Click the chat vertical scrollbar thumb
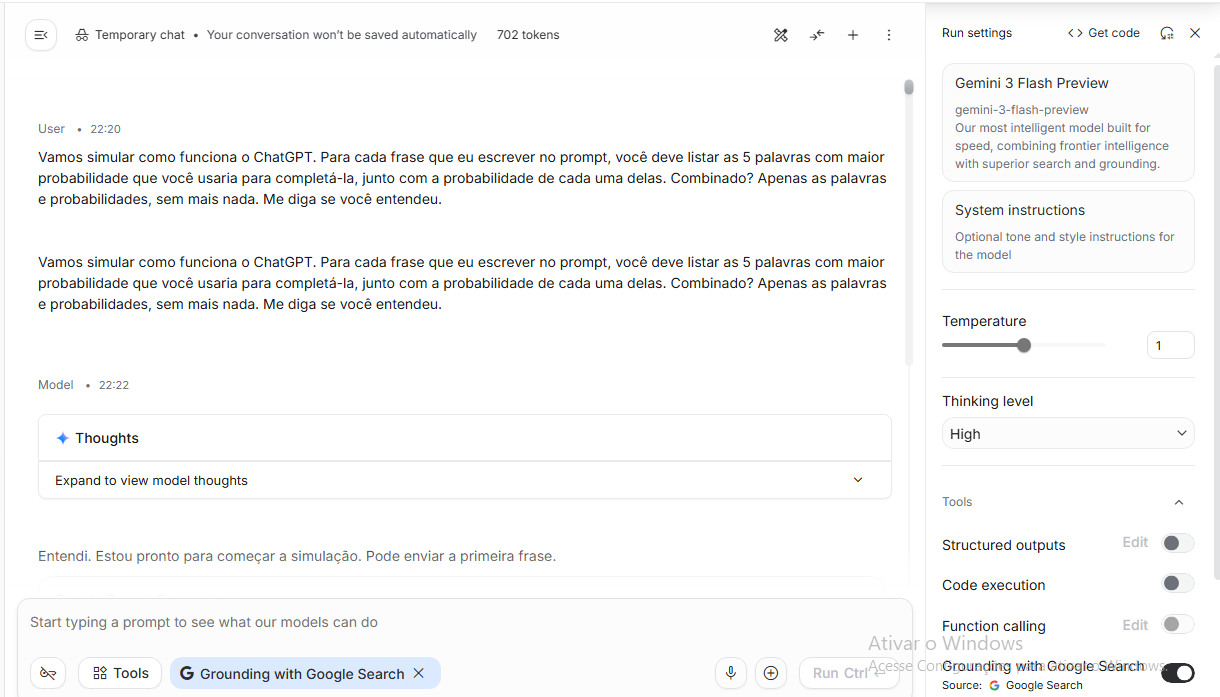The width and height of the screenshot is (1220, 697). click(909, 87)
